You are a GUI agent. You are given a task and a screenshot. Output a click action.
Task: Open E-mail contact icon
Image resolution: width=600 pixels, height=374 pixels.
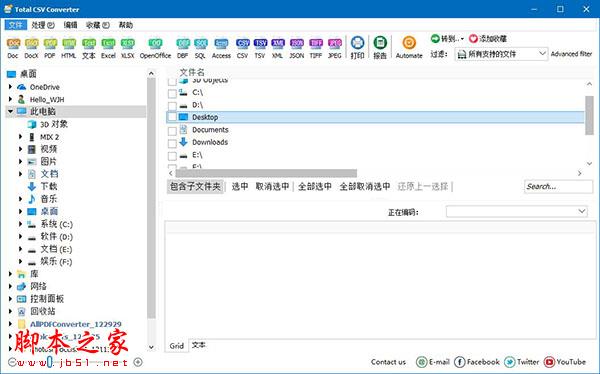pos(421,362)
